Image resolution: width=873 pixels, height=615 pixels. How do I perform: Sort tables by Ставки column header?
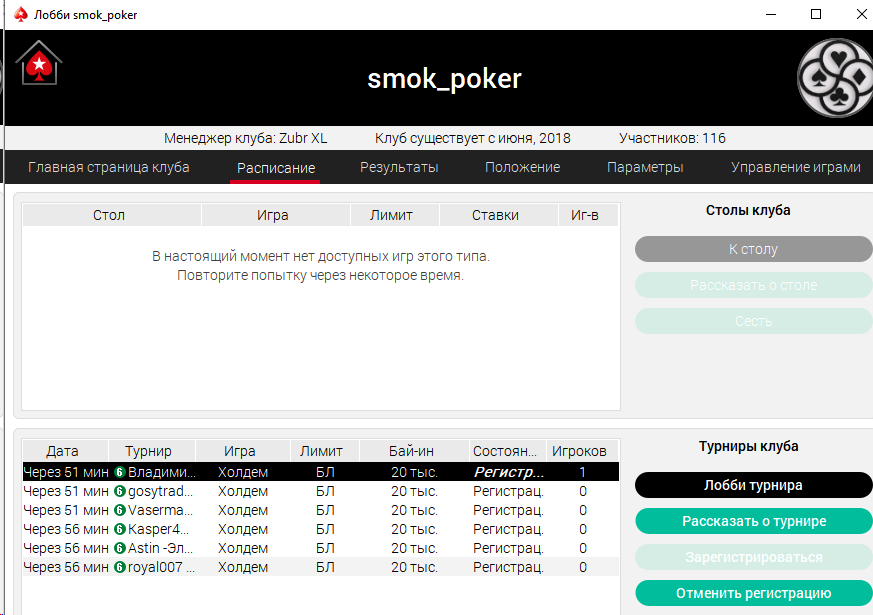point(499,215)
